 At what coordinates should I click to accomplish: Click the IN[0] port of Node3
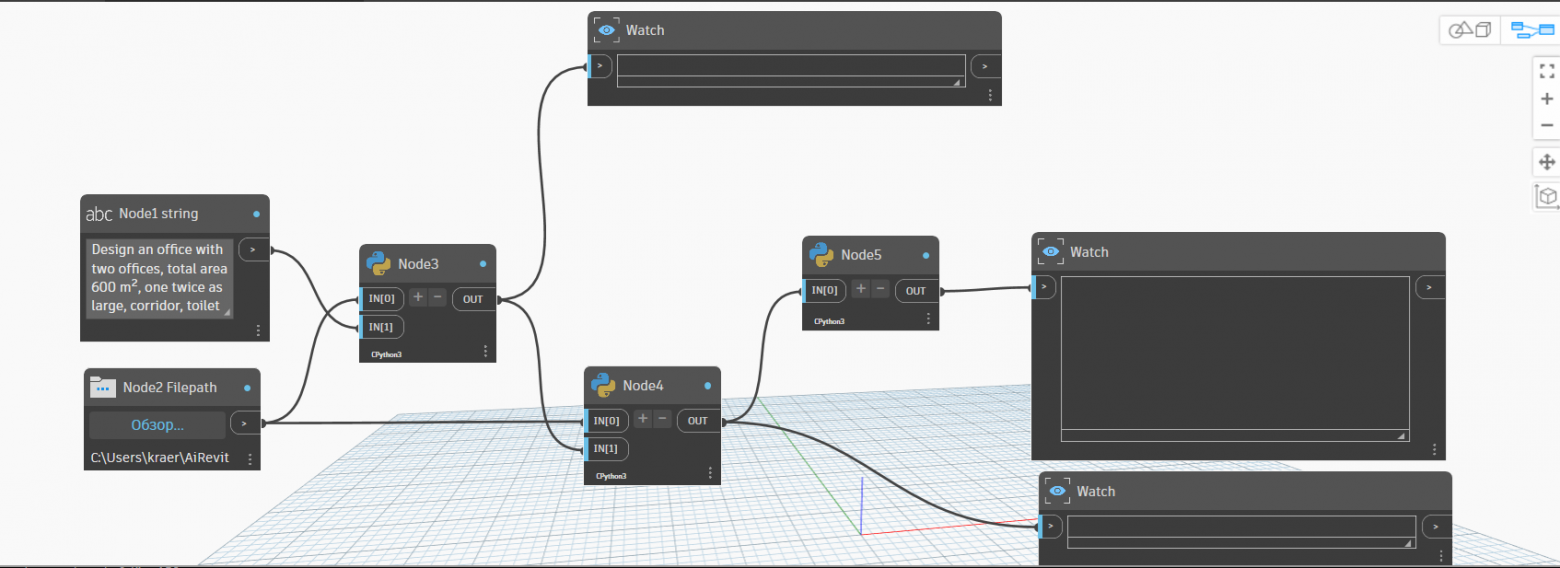pos(382,298)
